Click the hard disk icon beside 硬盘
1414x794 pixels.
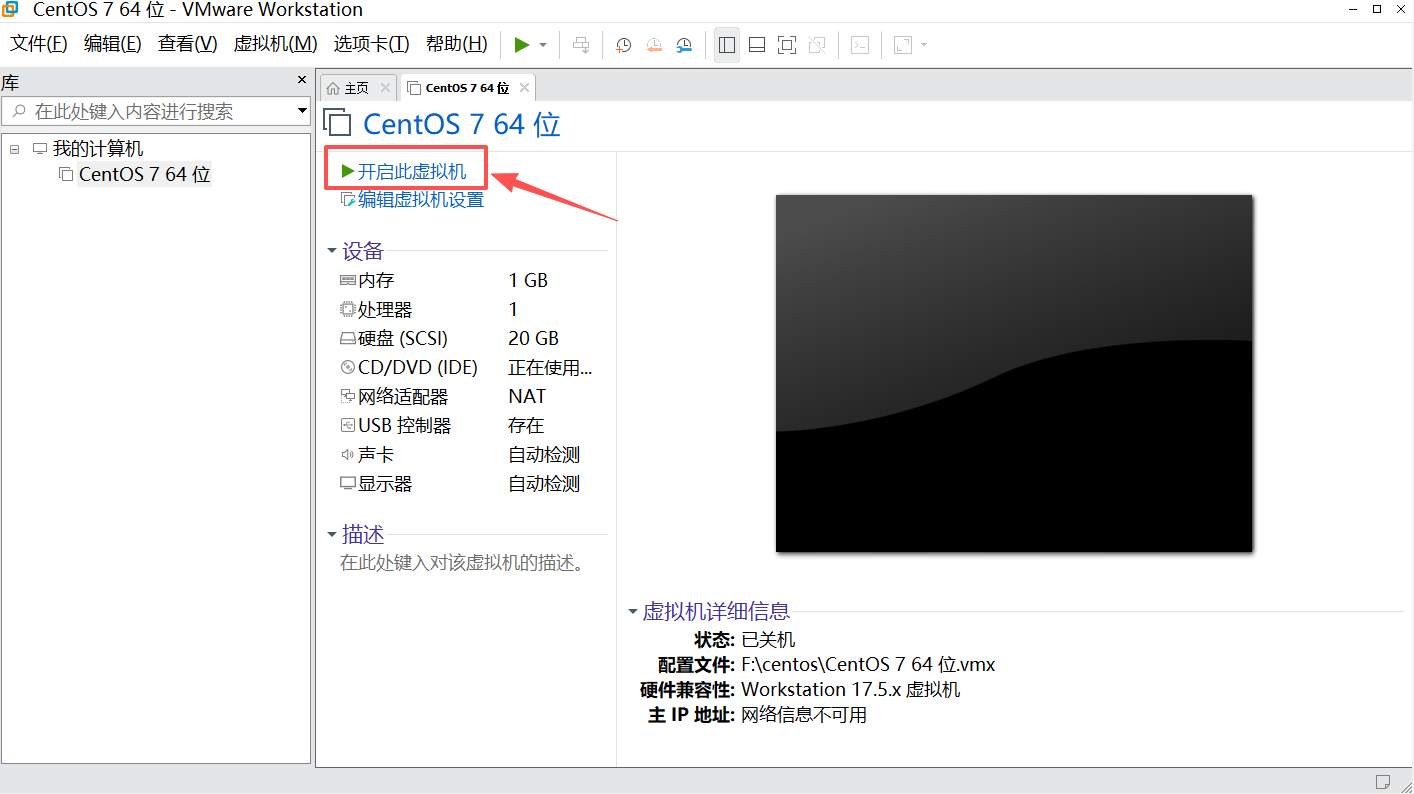[x=348, y=338]
